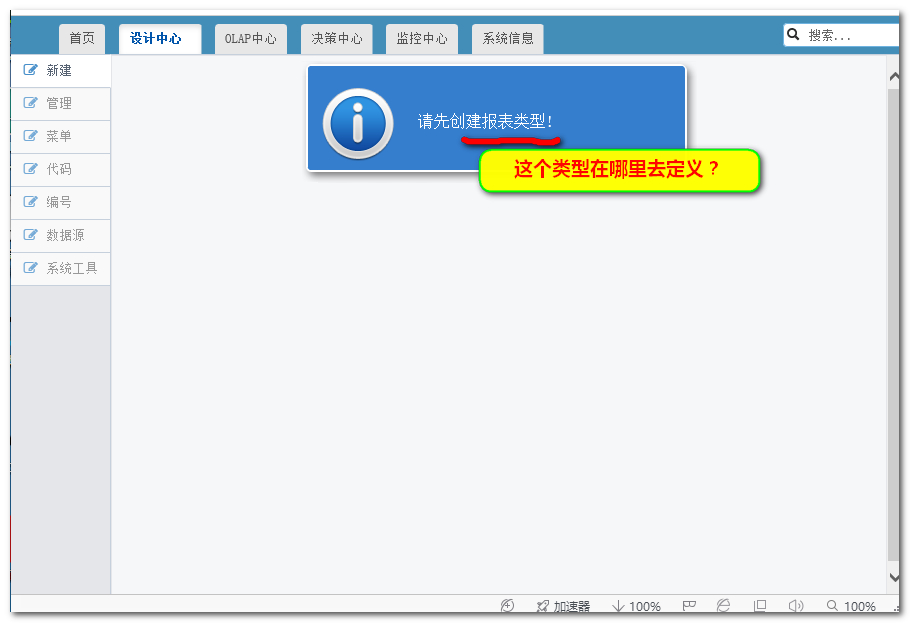Select the 监控中心 tab
The image size is (910, 623).
[x=422, y=38]
